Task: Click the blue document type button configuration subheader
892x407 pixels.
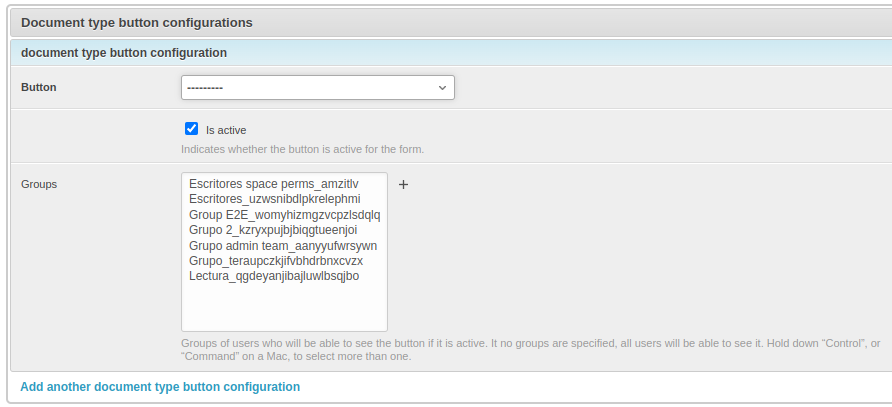Action: [x=124, y=53]
